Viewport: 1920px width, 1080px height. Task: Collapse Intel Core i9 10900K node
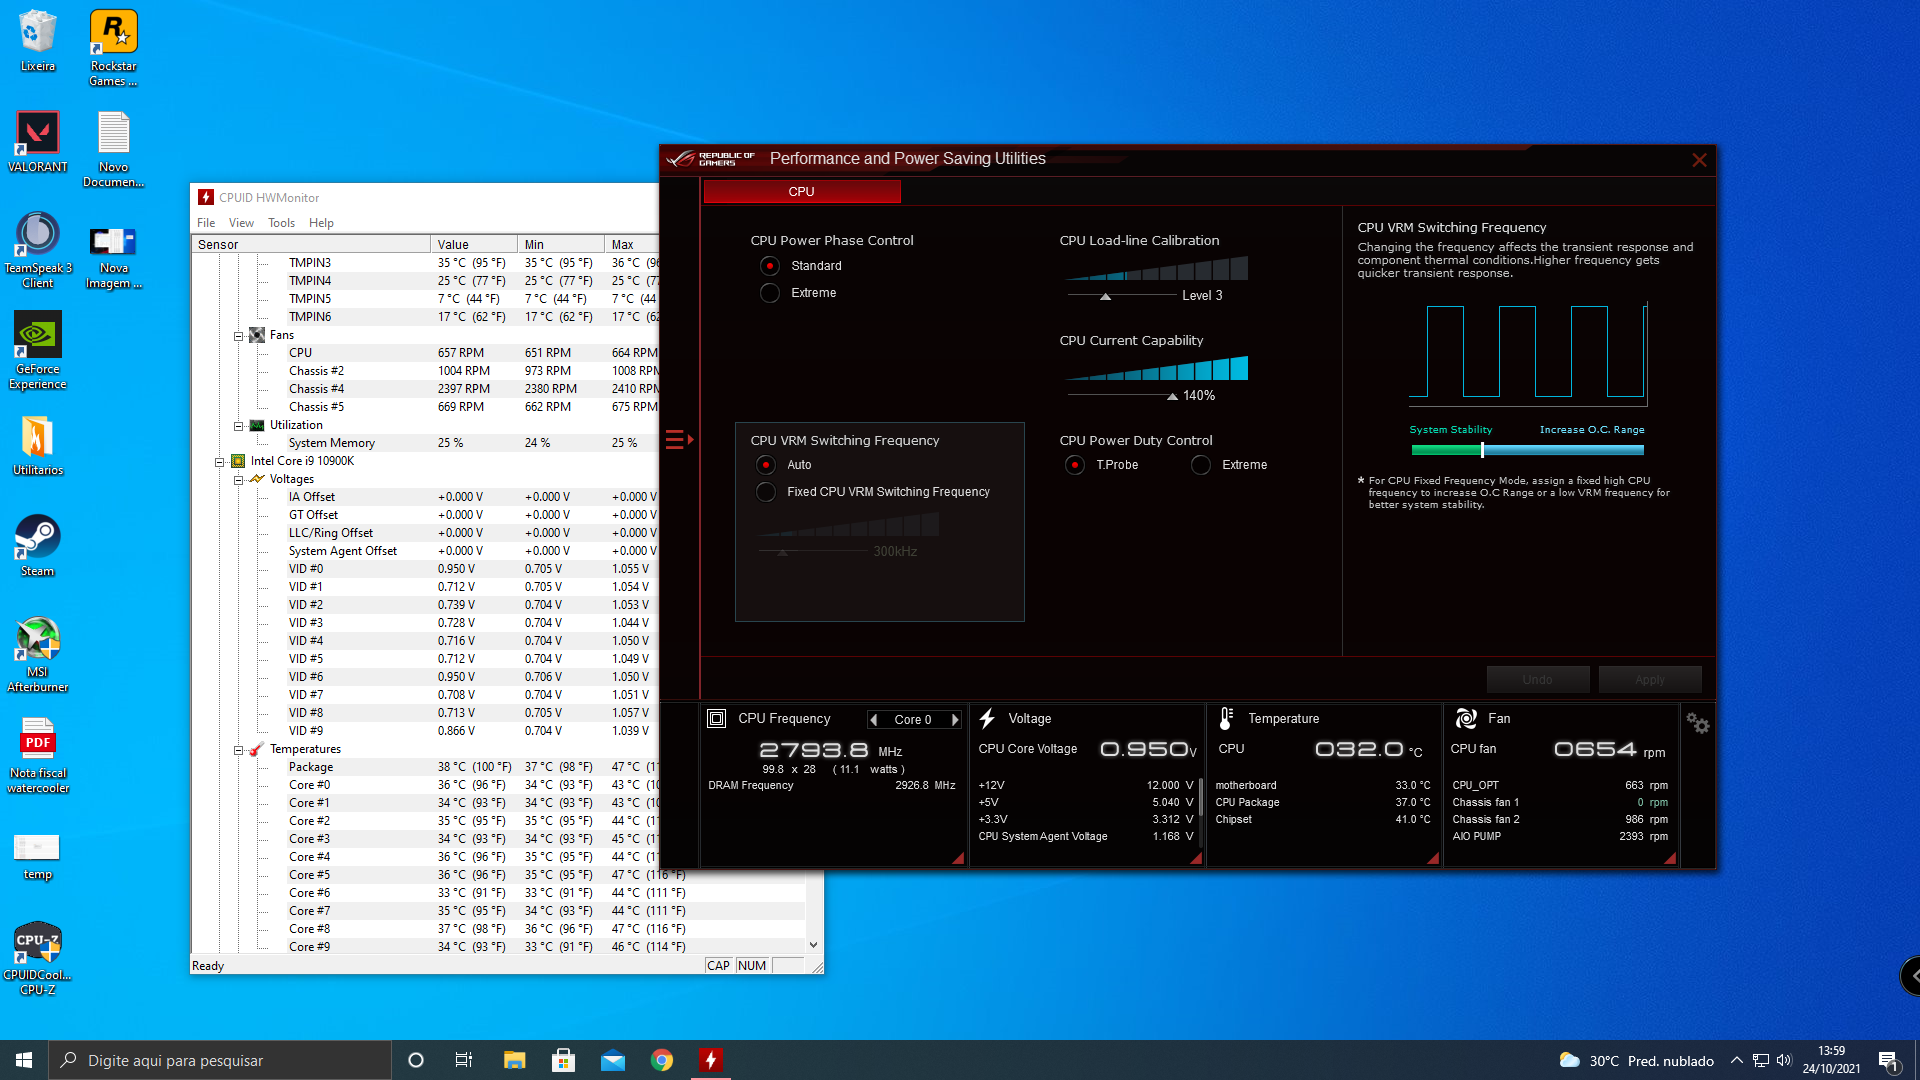[219, 462]
